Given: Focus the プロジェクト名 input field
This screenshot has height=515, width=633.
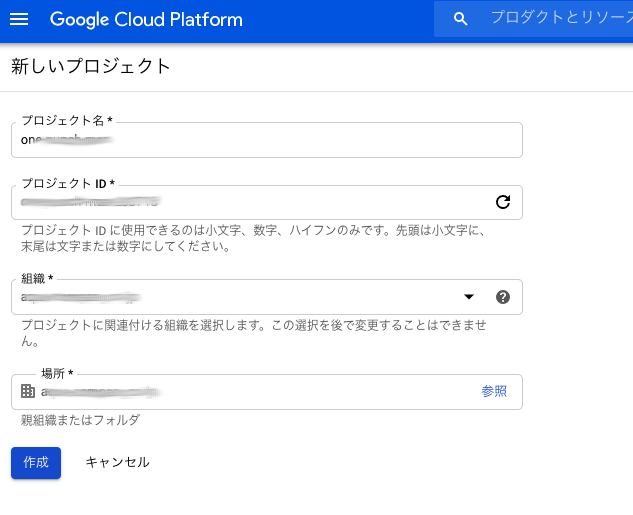Looking at the screenshot, I should click(x=267, y=140).
